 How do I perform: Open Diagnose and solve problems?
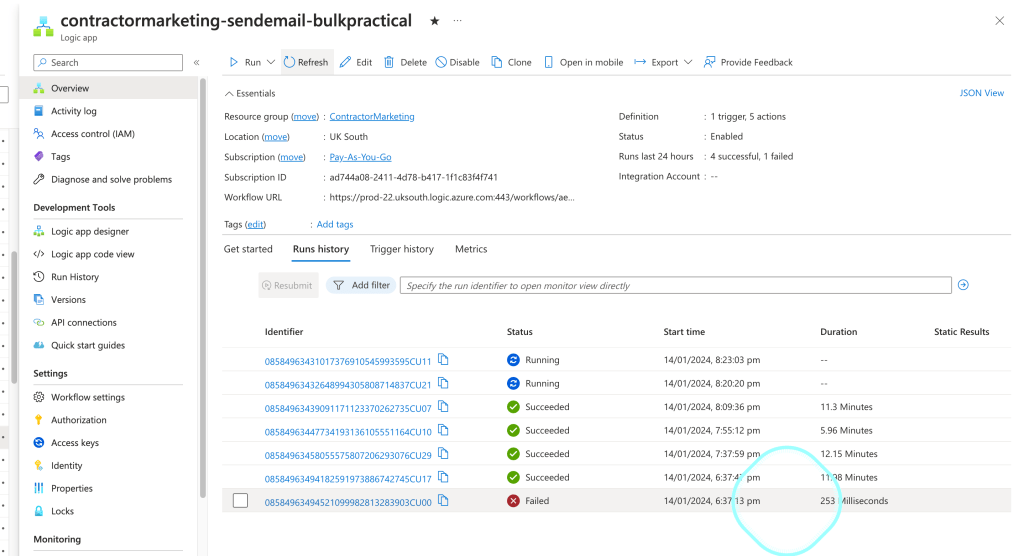pos(111,180)
